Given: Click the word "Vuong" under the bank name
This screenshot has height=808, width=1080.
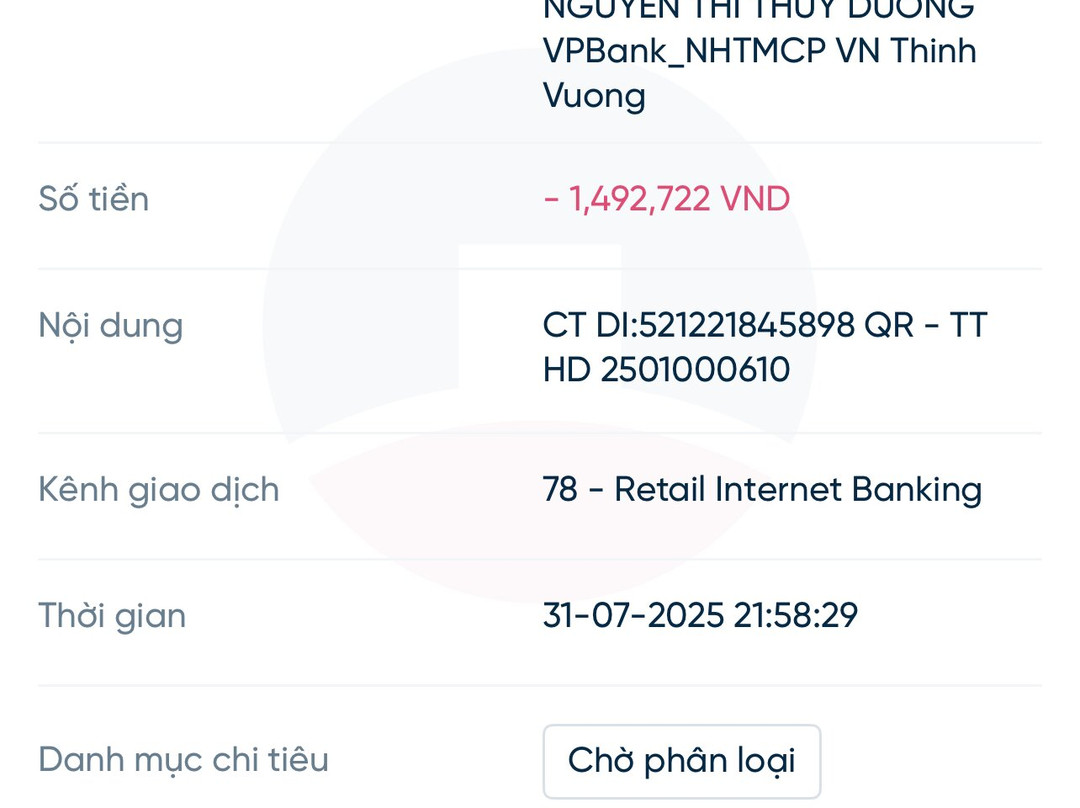Looking at the screenshot, I should click(594, 96).
